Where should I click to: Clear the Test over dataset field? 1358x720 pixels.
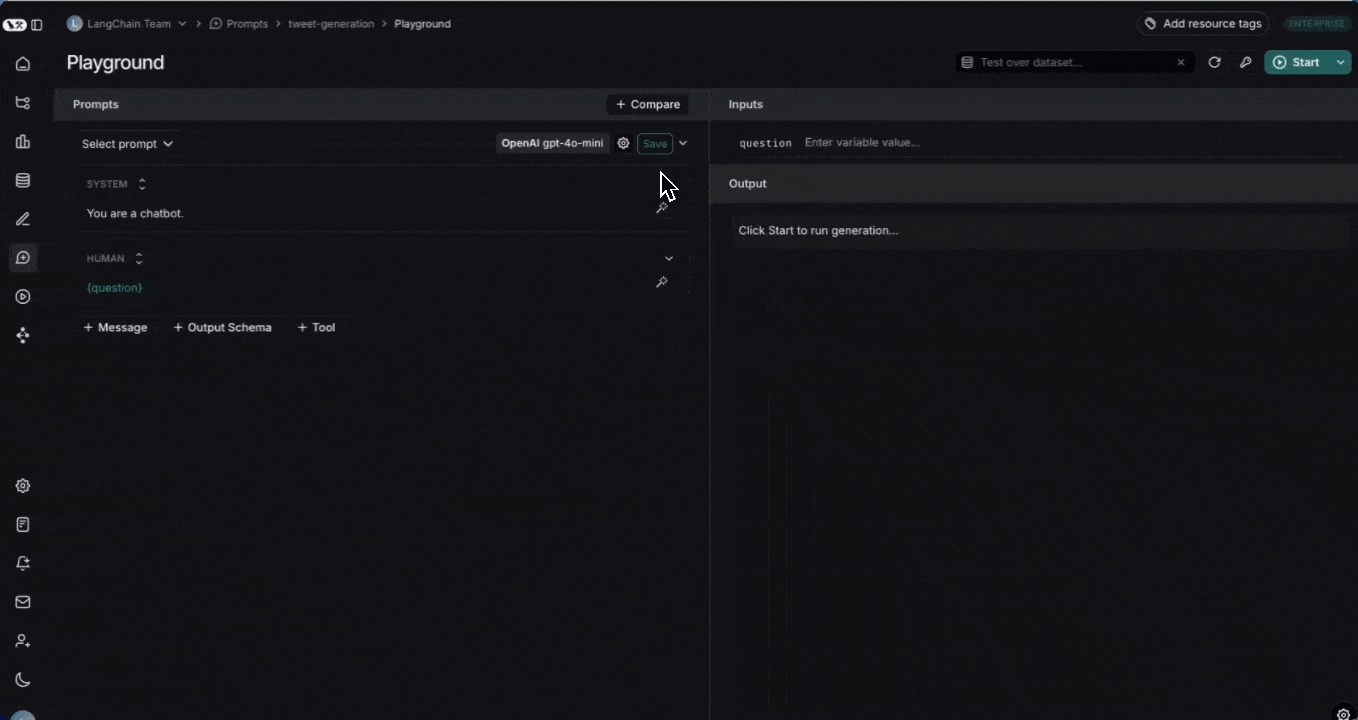click(1180, 62)
